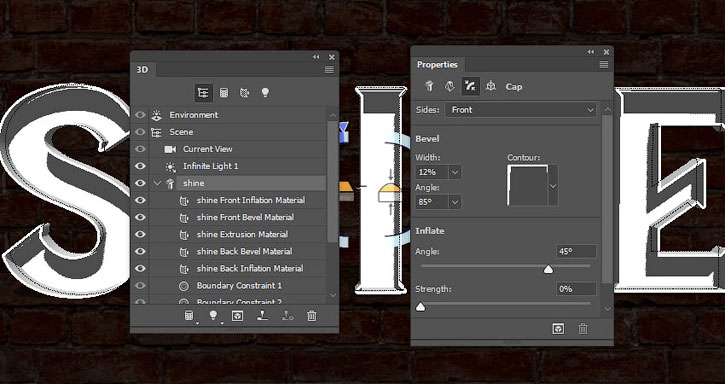The image size is (725, 384).
Task: Open the Deform properties icon
Action: pos(449,87)
